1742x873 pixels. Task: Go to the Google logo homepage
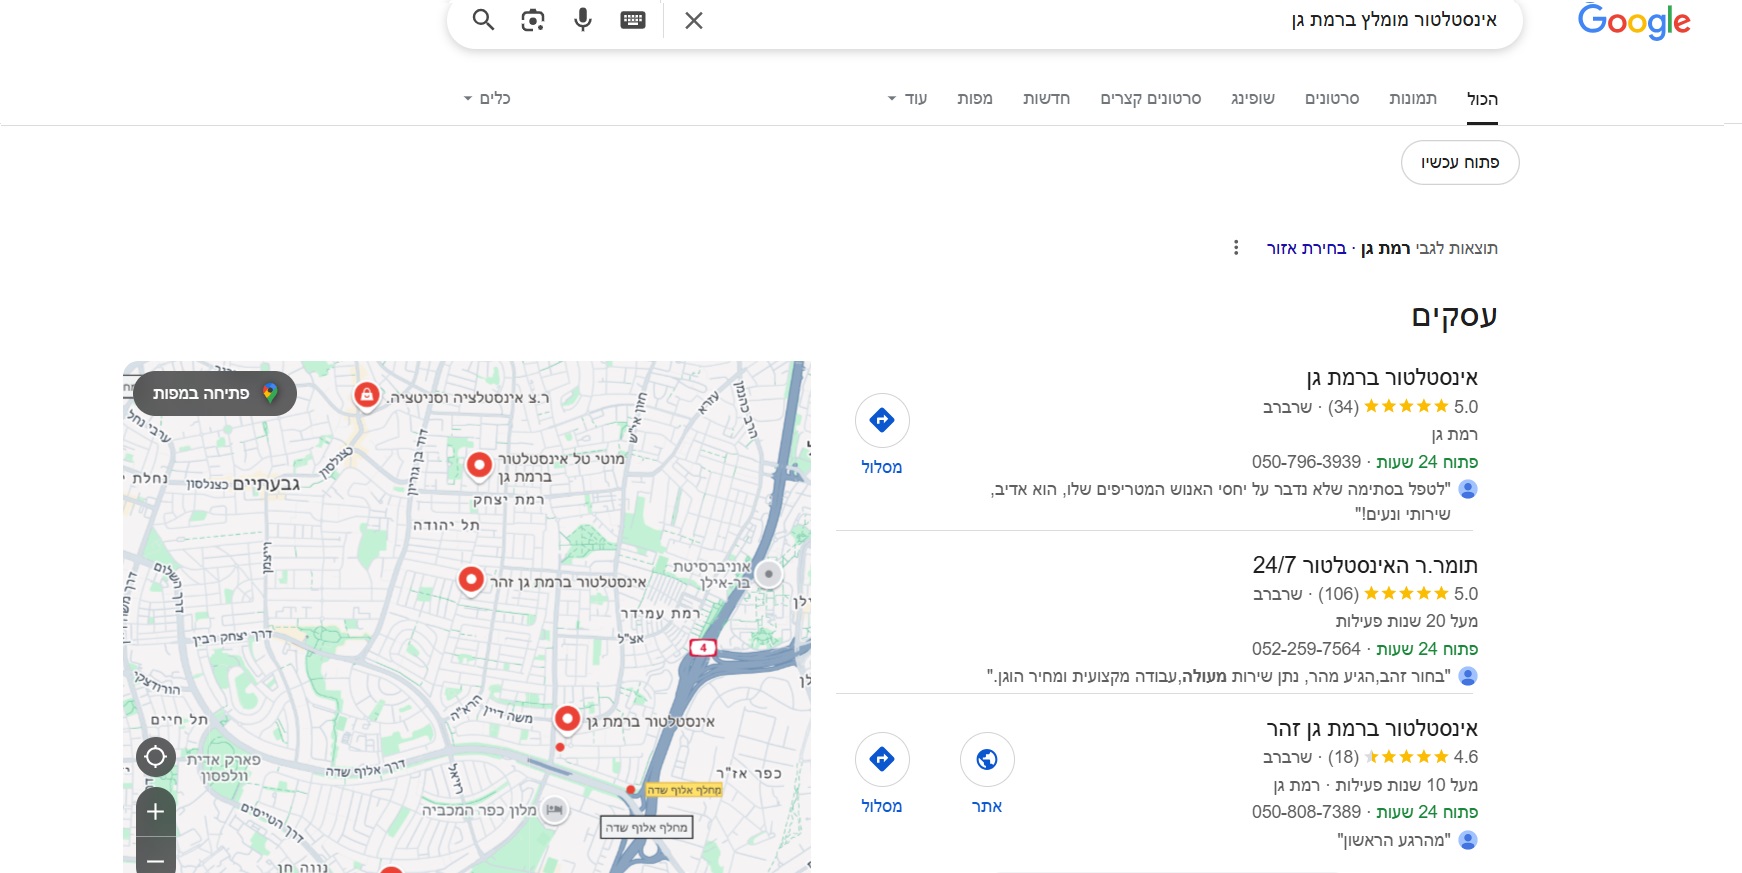(1634, 21)
